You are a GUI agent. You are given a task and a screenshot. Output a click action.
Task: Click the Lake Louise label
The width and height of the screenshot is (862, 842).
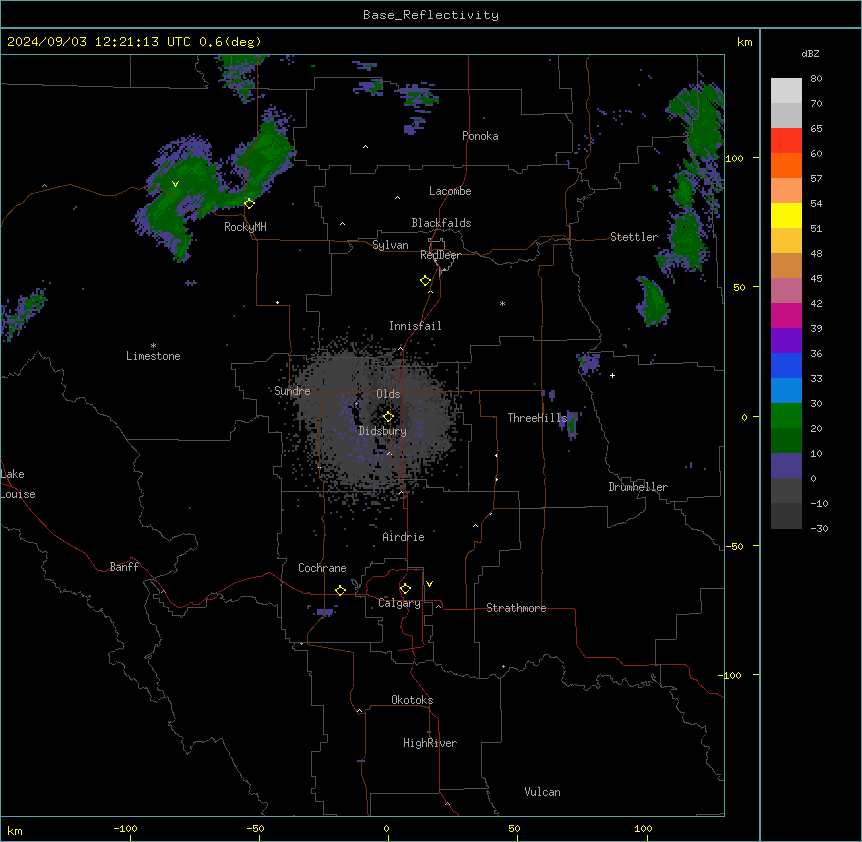pos(18,484)
